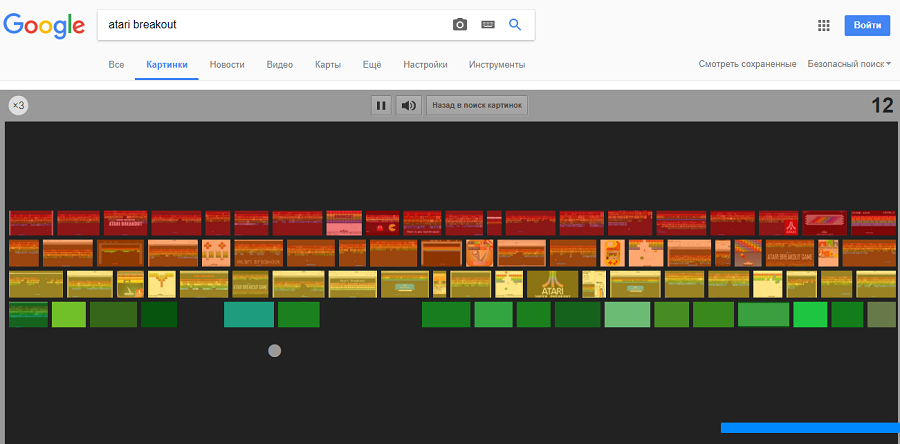Mute the game sound
Image resolution: width=900 pixels, height=444 pixels.
(409, 106)
